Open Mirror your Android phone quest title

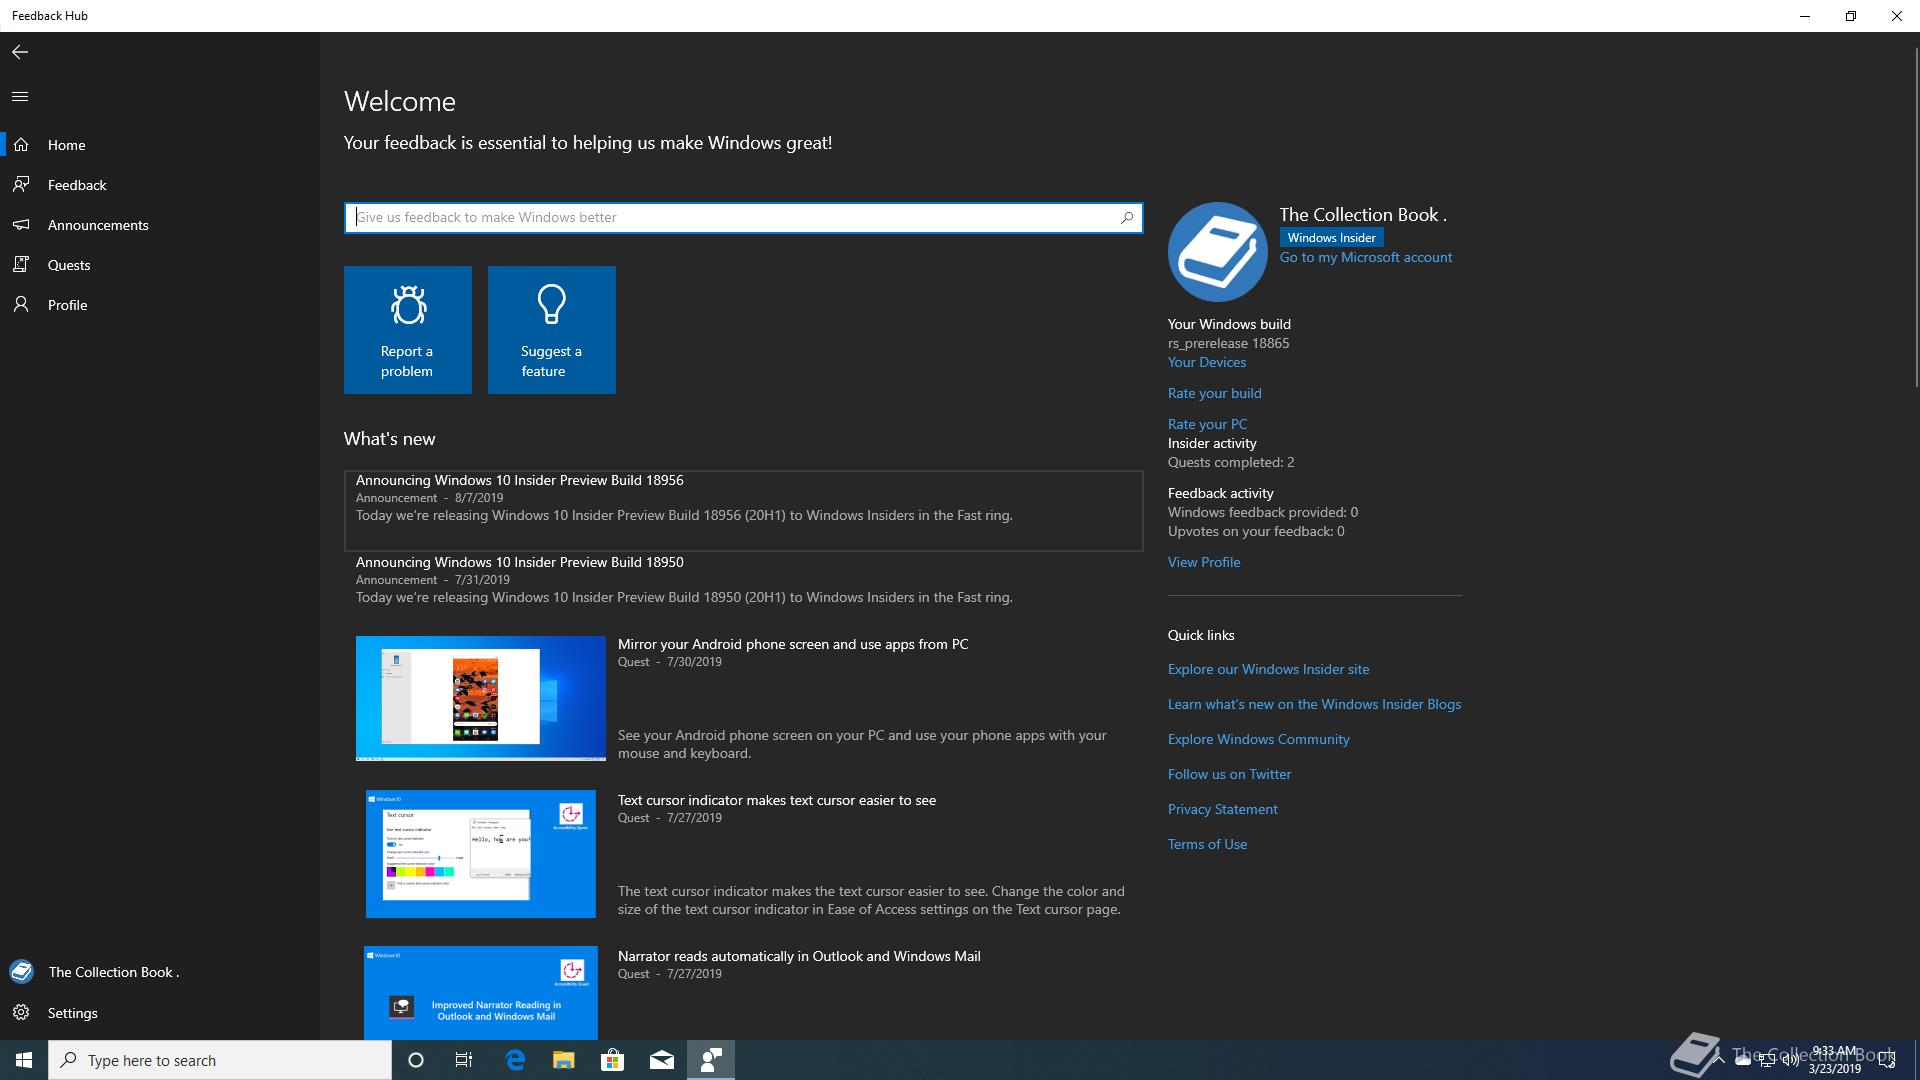coord(793,644)
